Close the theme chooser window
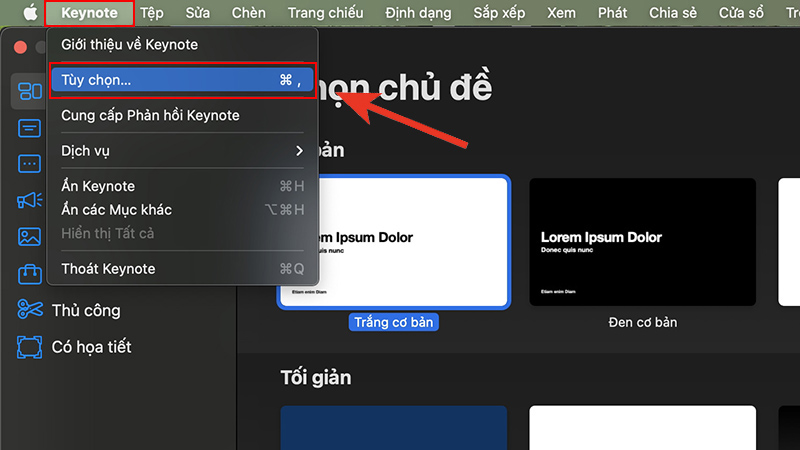This screenshot has width=800, height=450. (x=20, y=47)
